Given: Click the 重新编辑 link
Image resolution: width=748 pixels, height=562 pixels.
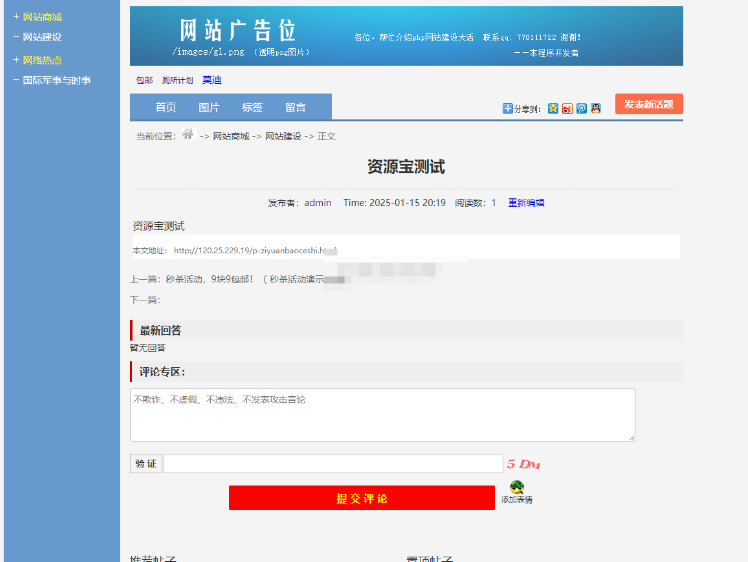Looking at the screenshot, I should pyautogui.click(x=526, y=203).
